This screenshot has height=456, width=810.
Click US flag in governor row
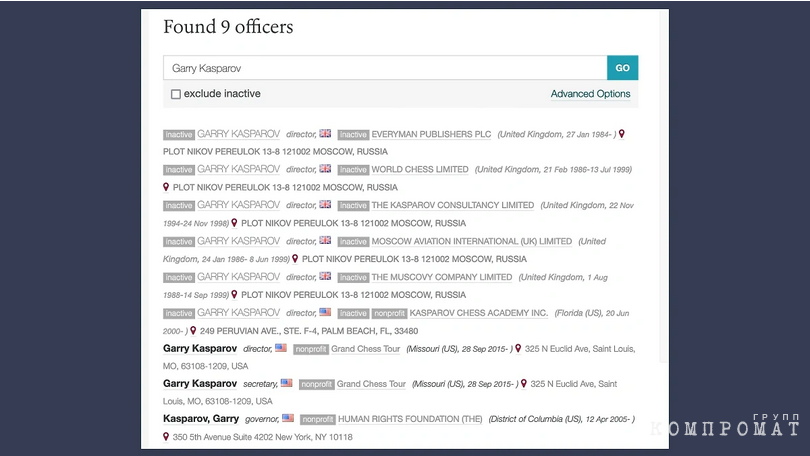pos(288,418)
